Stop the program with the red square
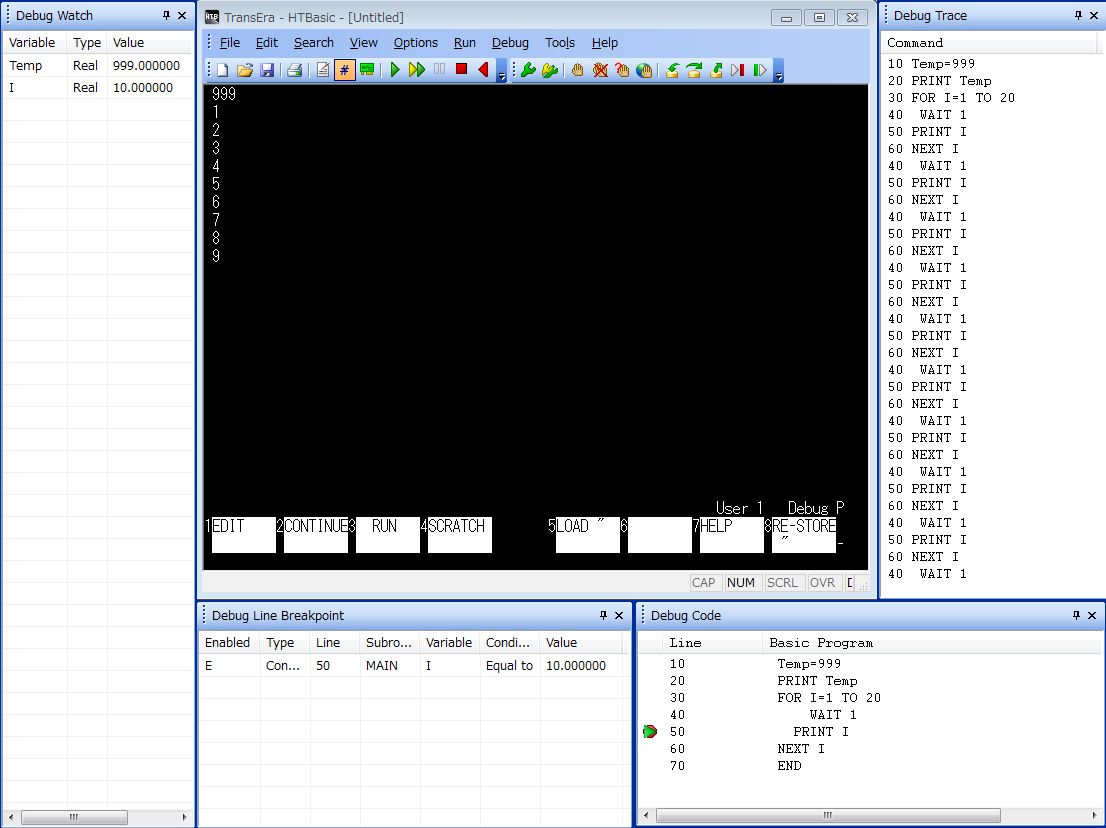This screenshot has height=828, width=1106. tap(461, 69)
